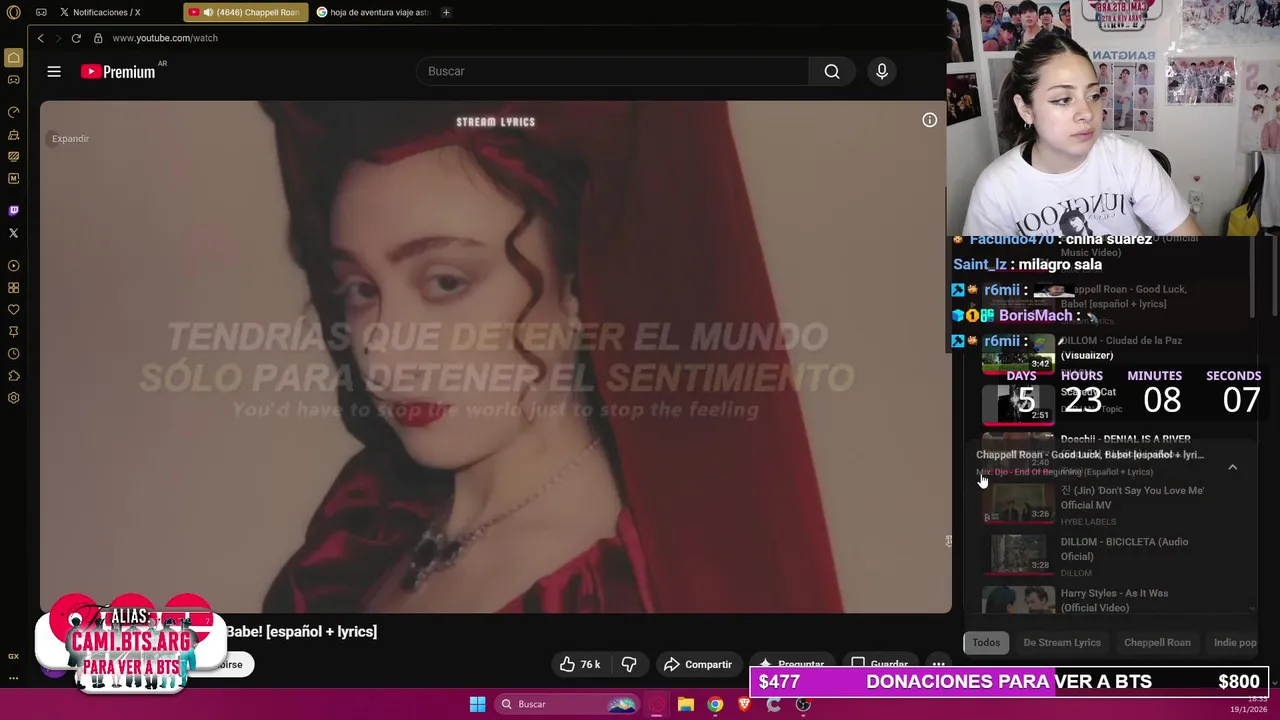Screen dimensions: 1280x720
Task: Open DILLOM - Ciudad de la Paz visualizer
Action: point(1121,347)
